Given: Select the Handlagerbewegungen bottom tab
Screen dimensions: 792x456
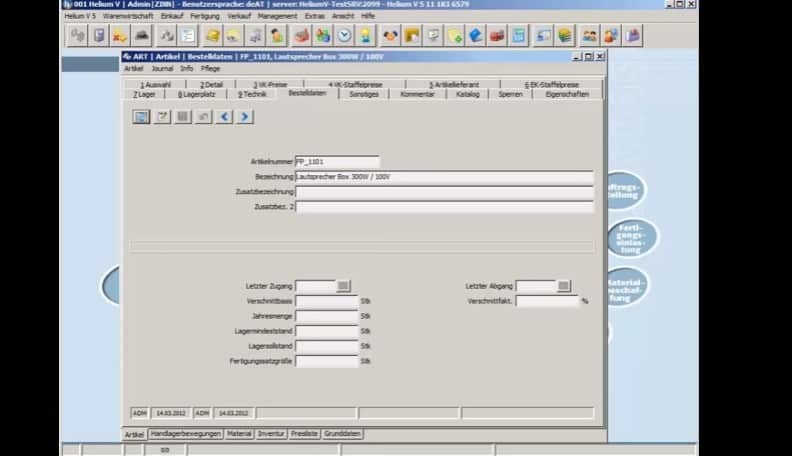Looking at the screenshot, I should point(184,434).
